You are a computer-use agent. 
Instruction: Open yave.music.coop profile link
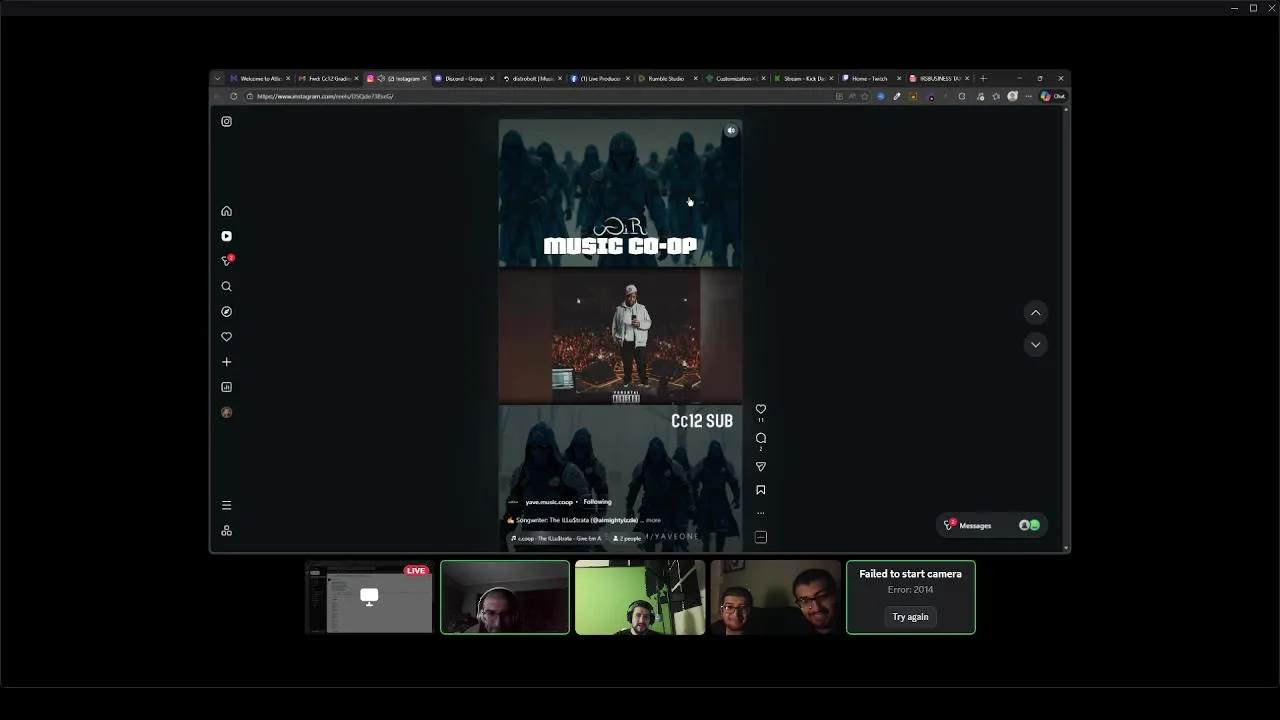pyautogui.click(x=549, y=502)
